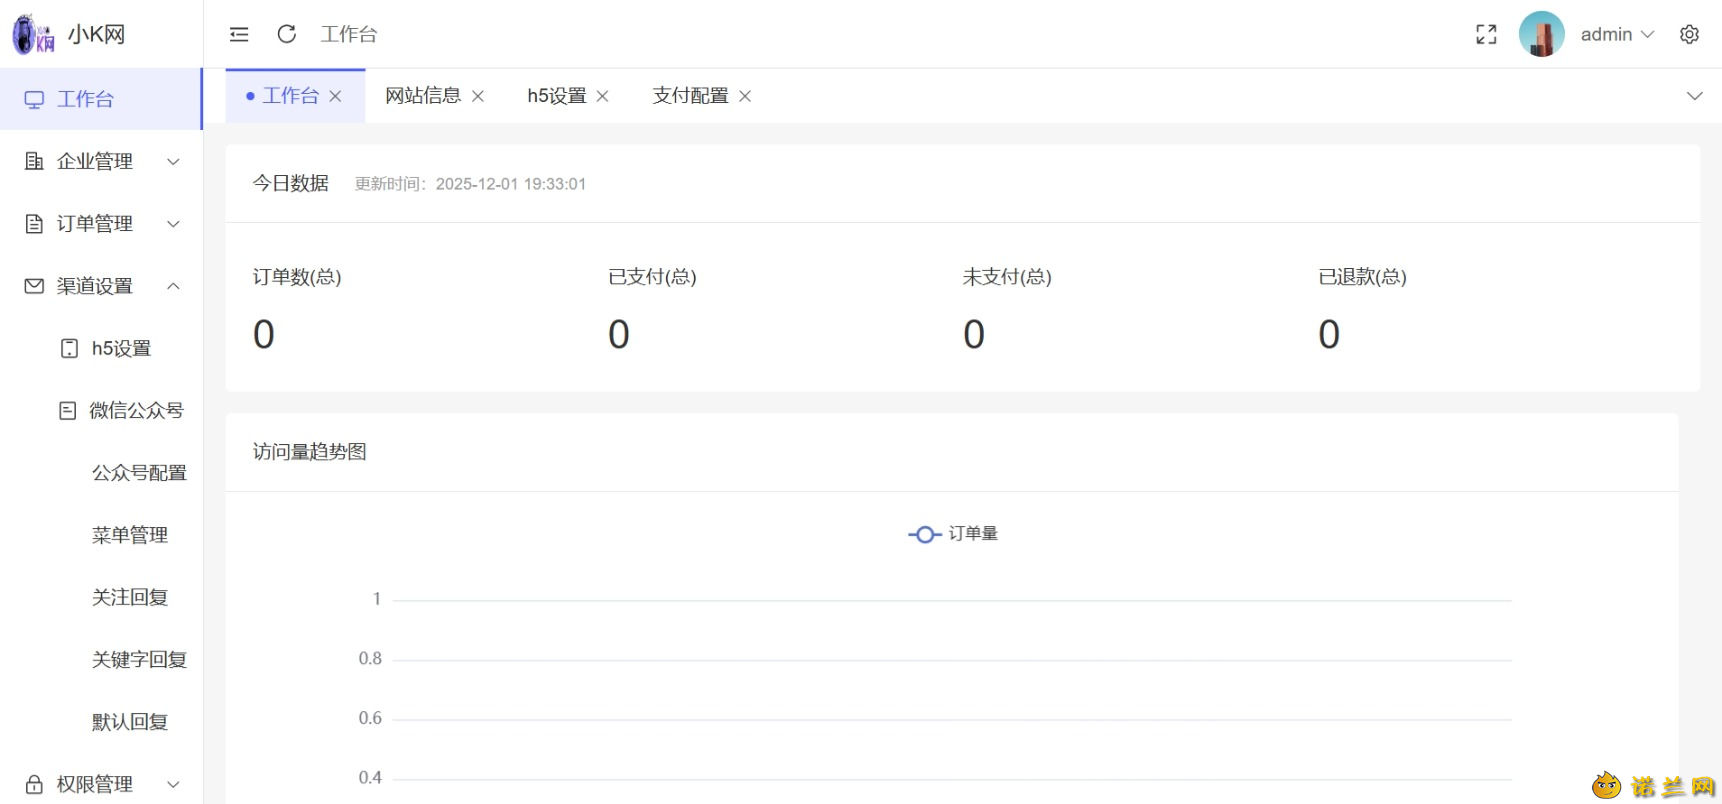Open the admin user dropdown
Viewport: 1722px width, 804px height.
pos(1617,34)
